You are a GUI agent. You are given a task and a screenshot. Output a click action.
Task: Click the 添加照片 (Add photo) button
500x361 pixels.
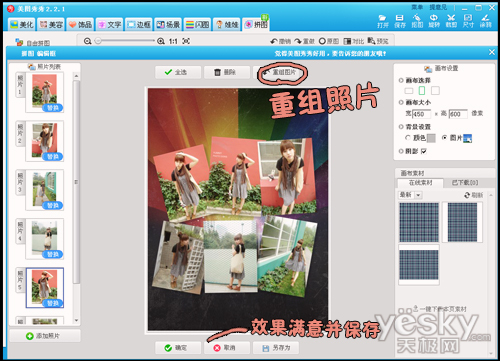[x=45, y=336]
